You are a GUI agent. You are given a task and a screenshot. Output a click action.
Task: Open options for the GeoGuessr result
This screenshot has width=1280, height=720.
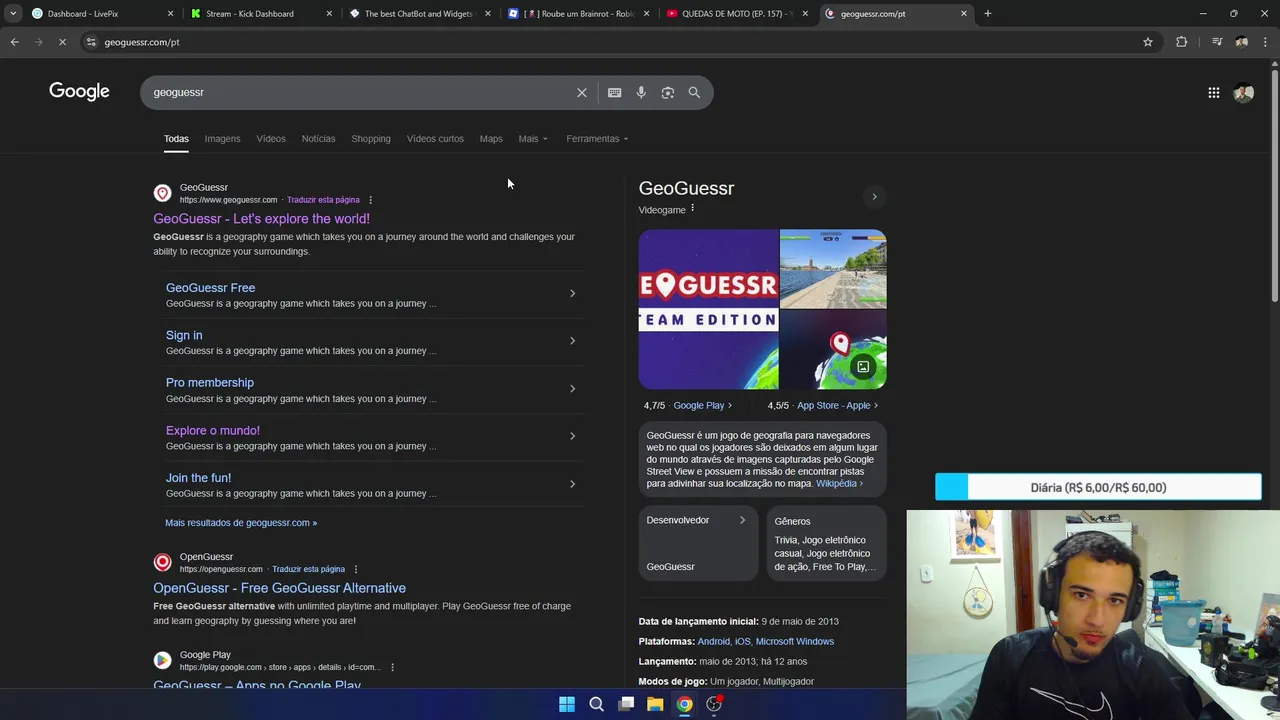370,200
